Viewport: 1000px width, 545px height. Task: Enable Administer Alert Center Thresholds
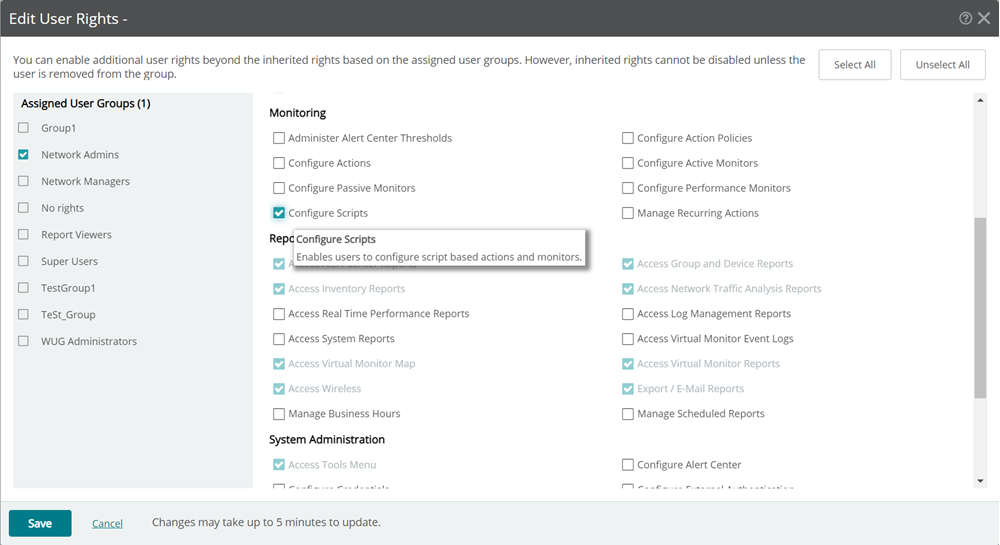click(279, 138)
